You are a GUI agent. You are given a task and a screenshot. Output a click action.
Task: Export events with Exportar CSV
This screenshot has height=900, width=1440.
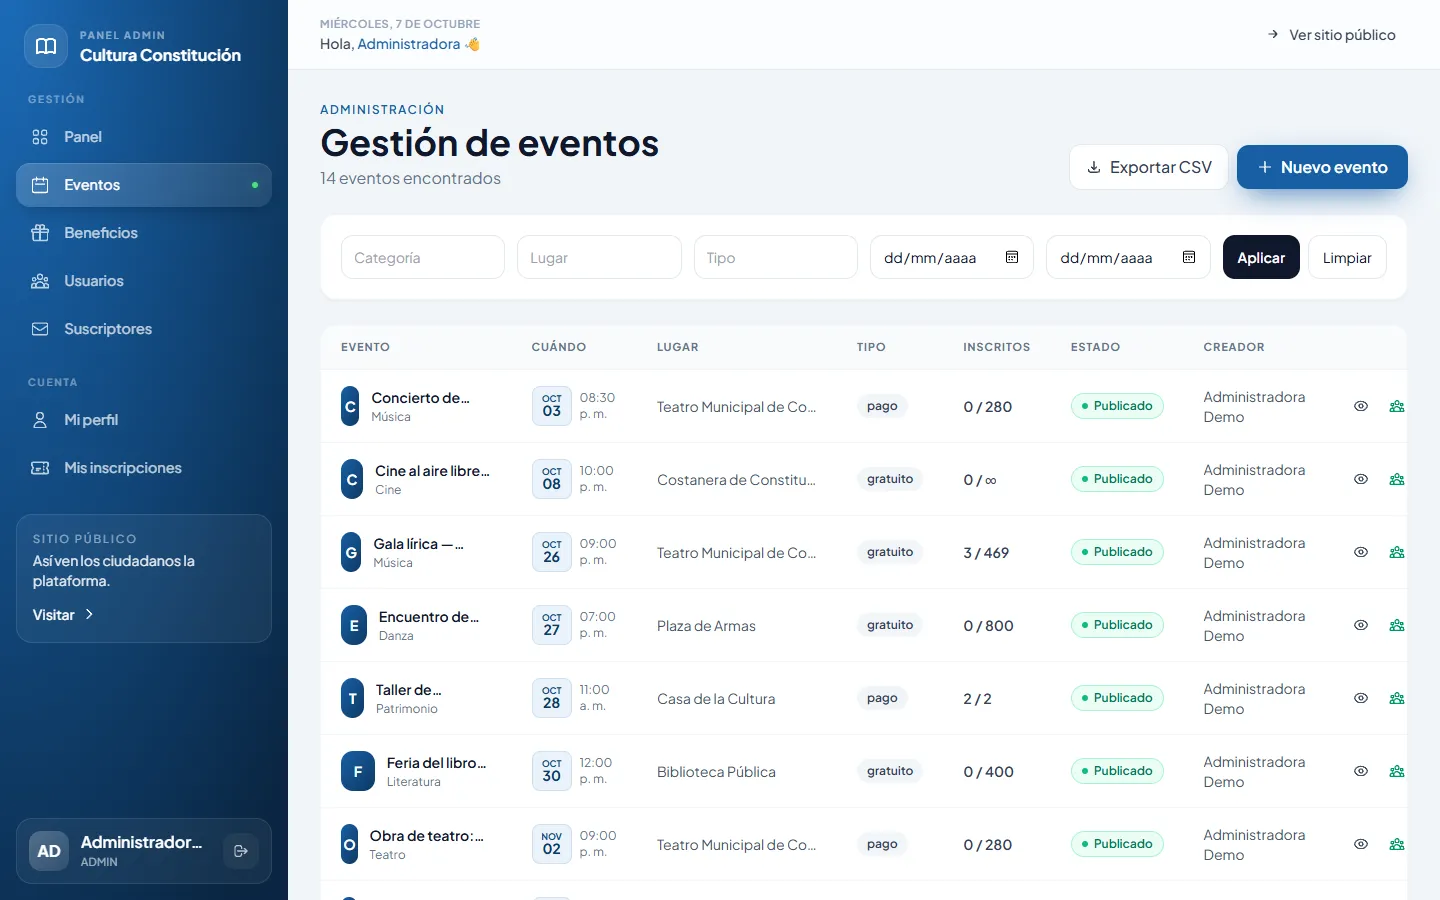pyautogui.click(x=1149, y=167)
